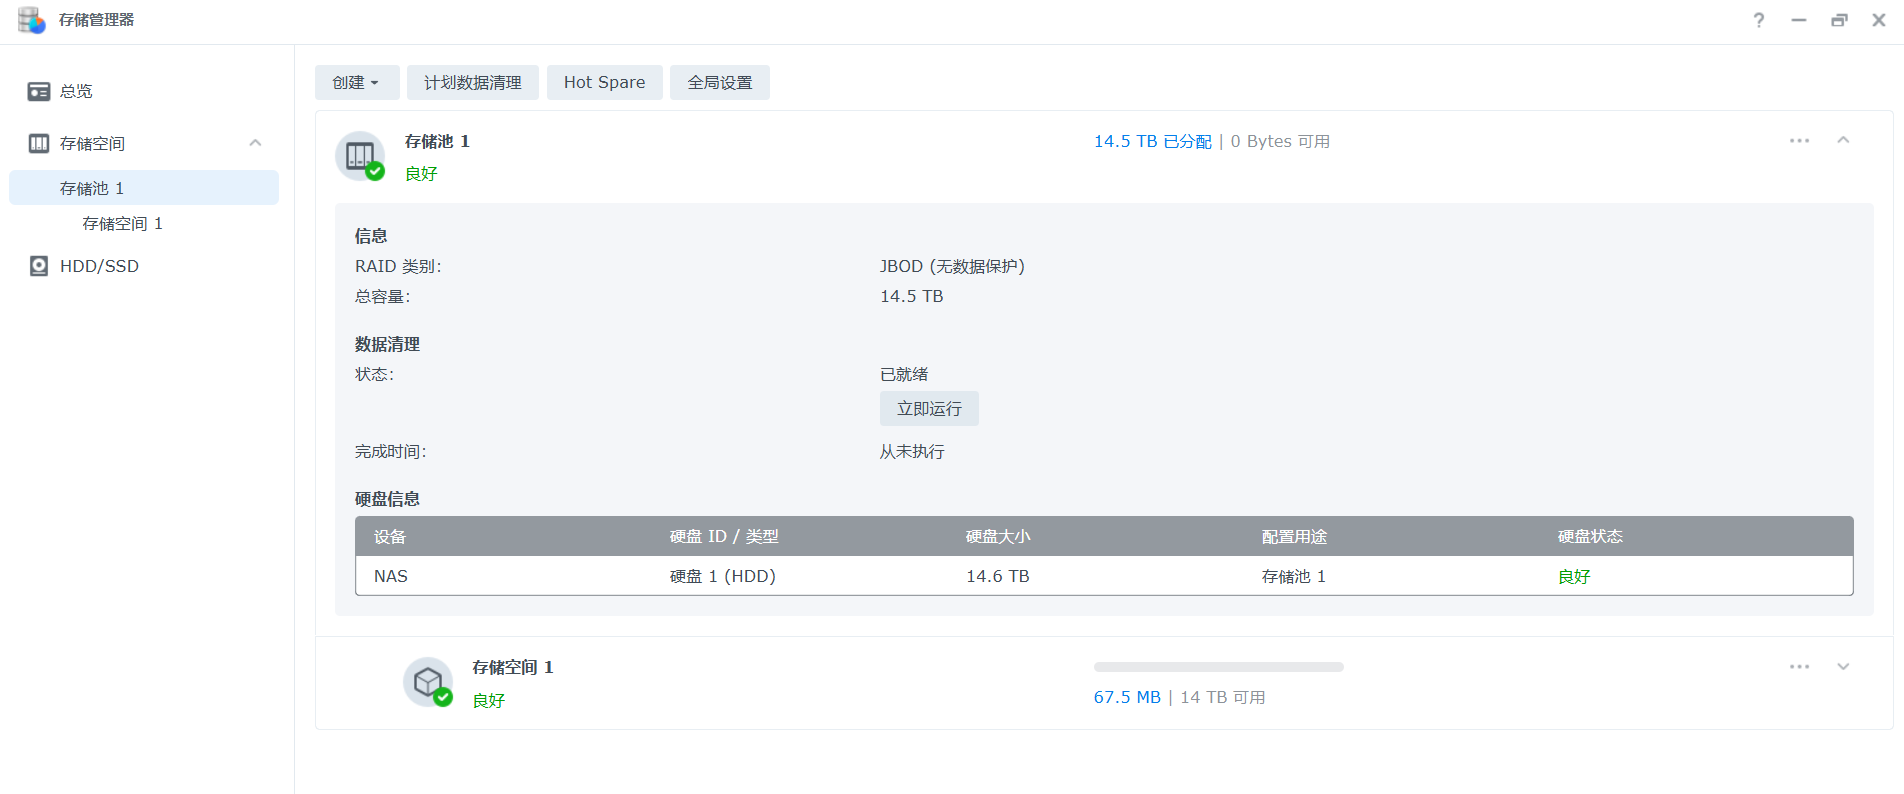Open help with the question mark icon

(1759, 20)
